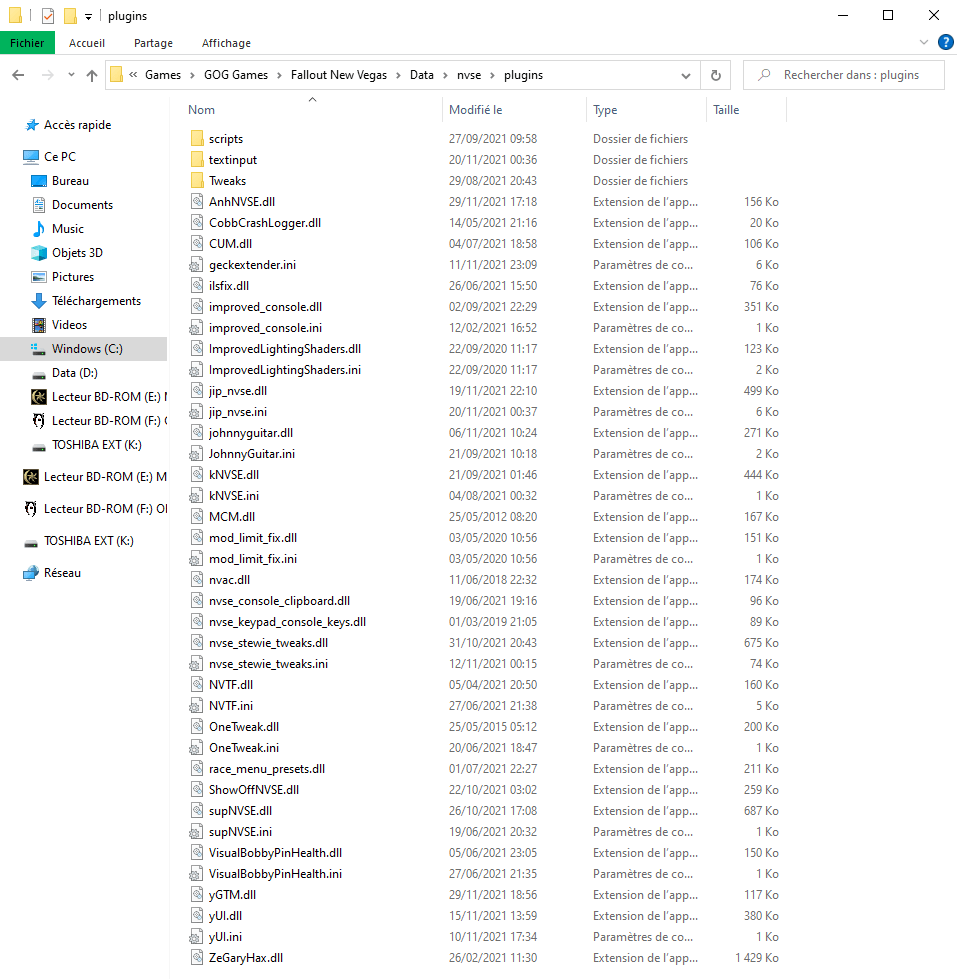Click the search box Rechercher dans plugins
Viewport: 958px width, 979px height.
[x=844, y=76]
